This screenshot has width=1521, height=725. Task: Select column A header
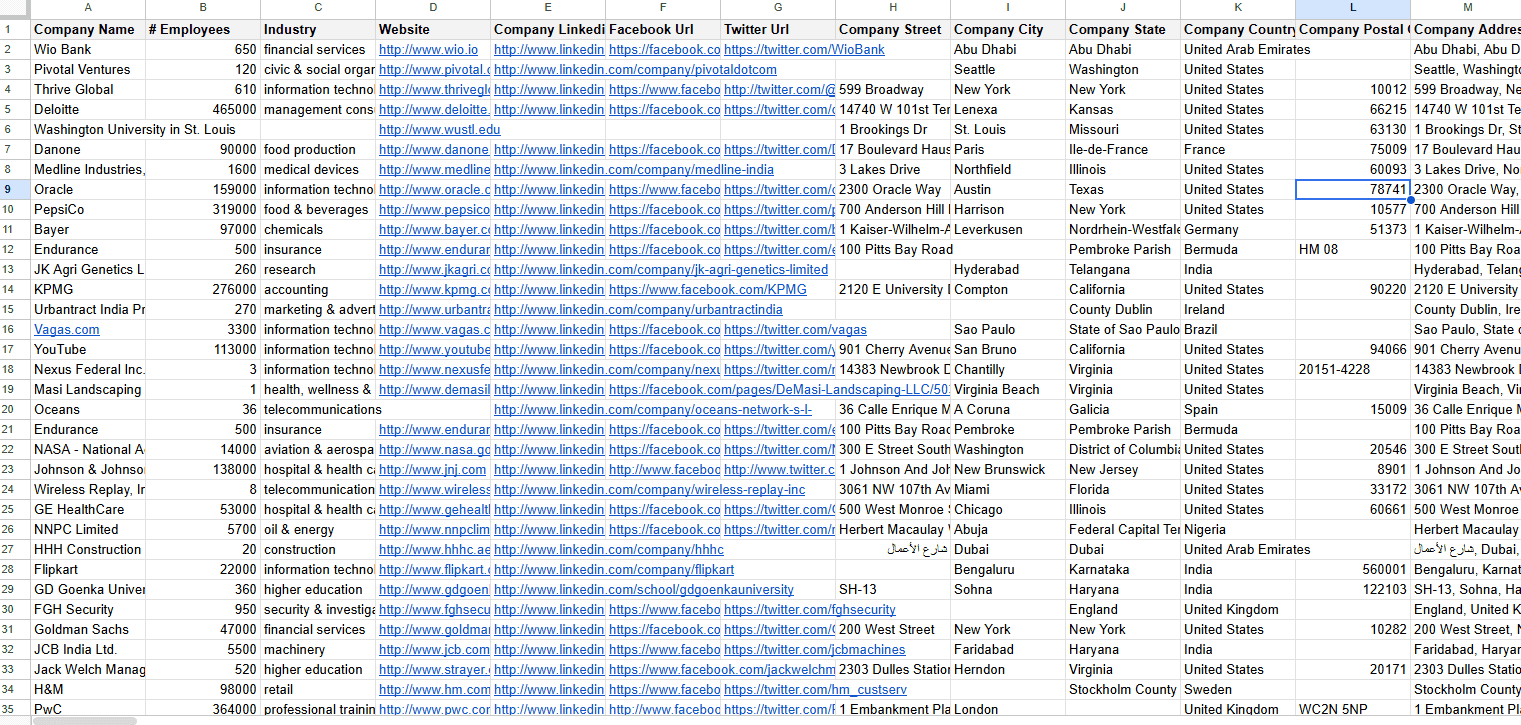pos(88,9)
